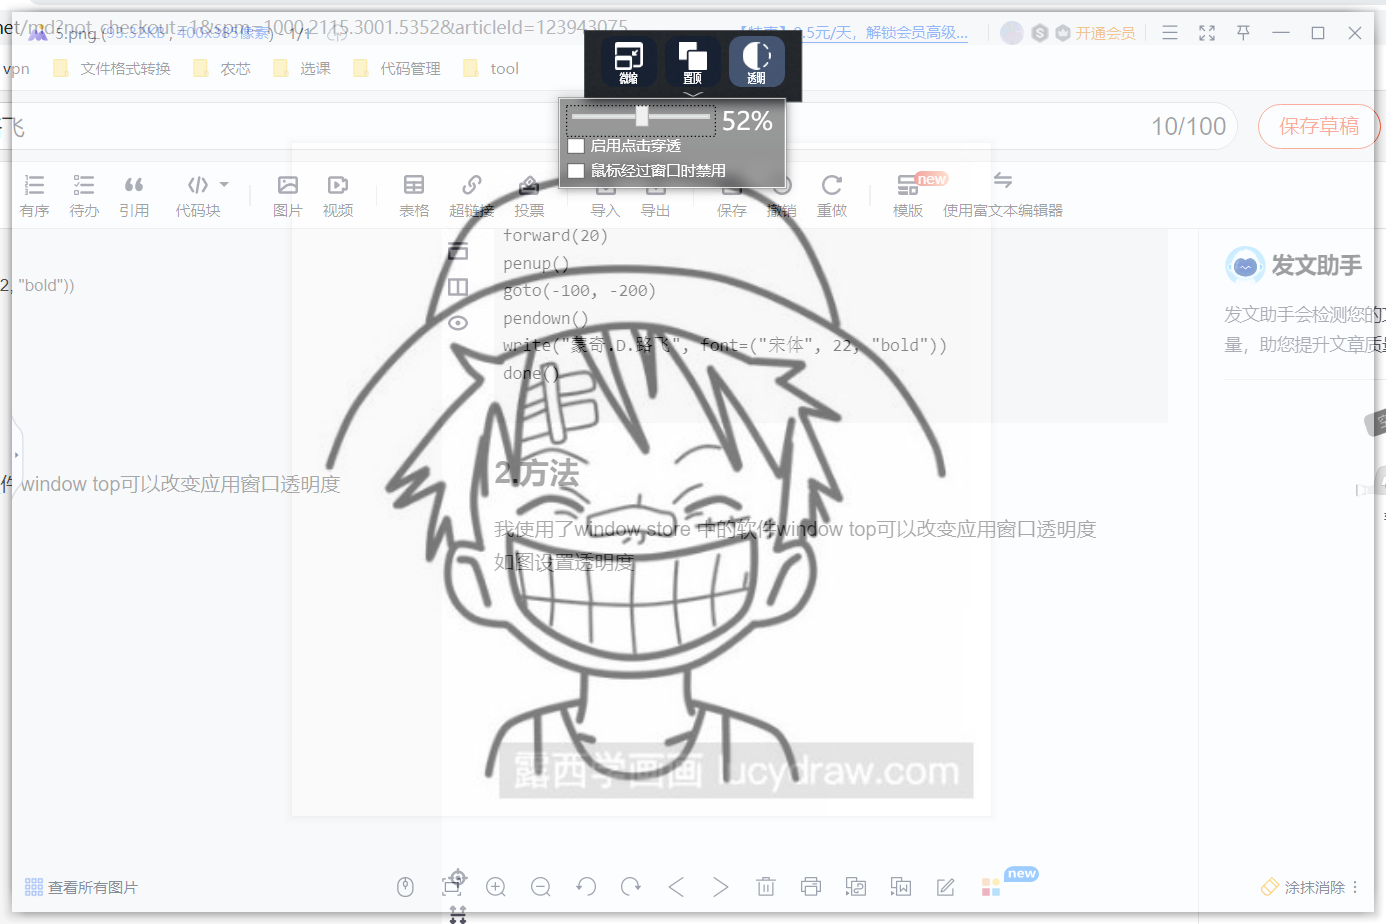
Task: Pin the image viewer window on top
Action: (x=1244, y=33)
